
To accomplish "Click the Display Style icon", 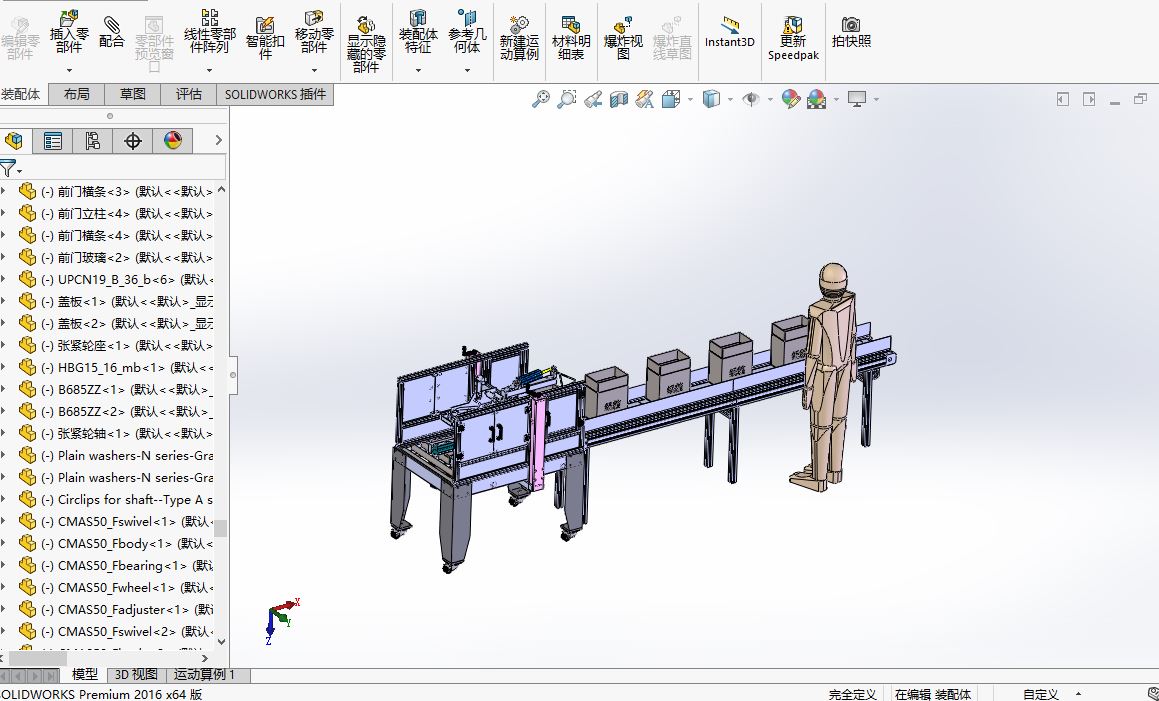I will (x=711, y=99).
